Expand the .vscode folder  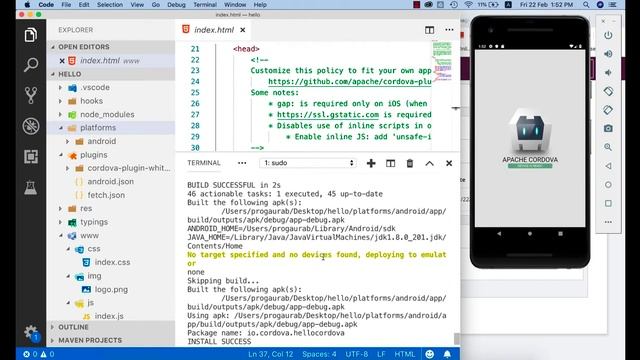click(60, 87)
